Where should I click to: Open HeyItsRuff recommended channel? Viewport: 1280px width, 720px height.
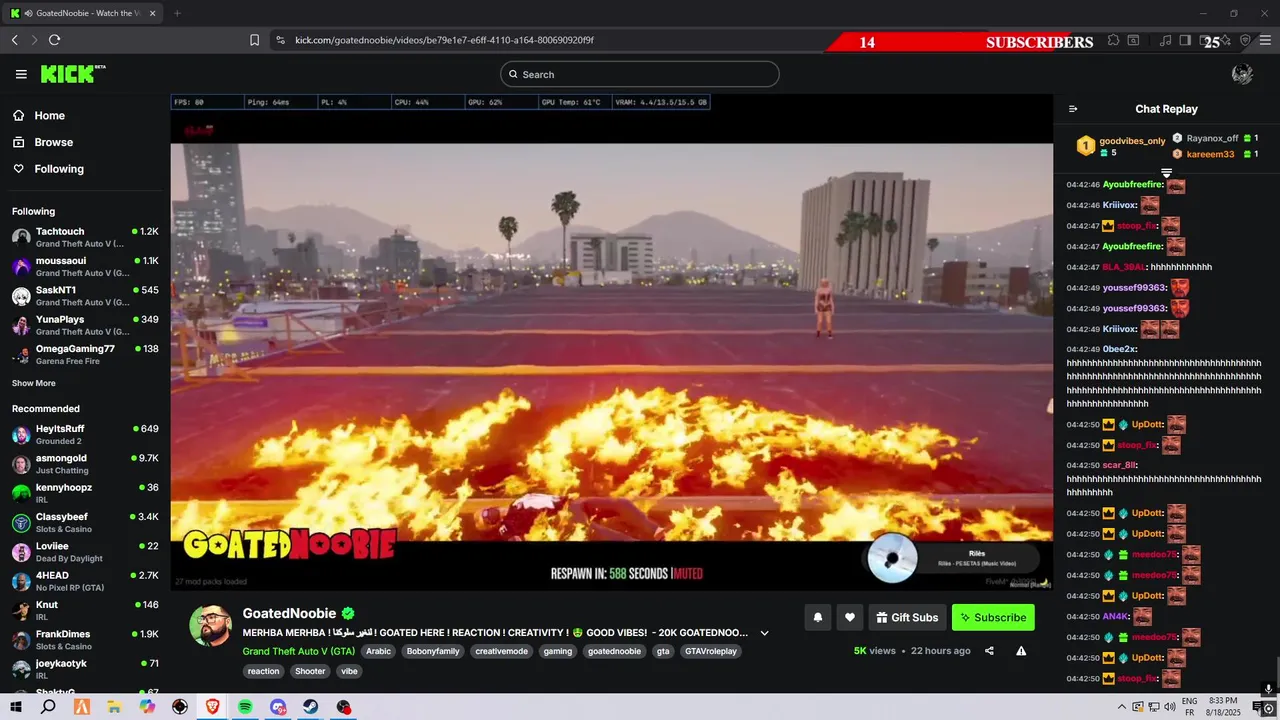coord(85,434)
